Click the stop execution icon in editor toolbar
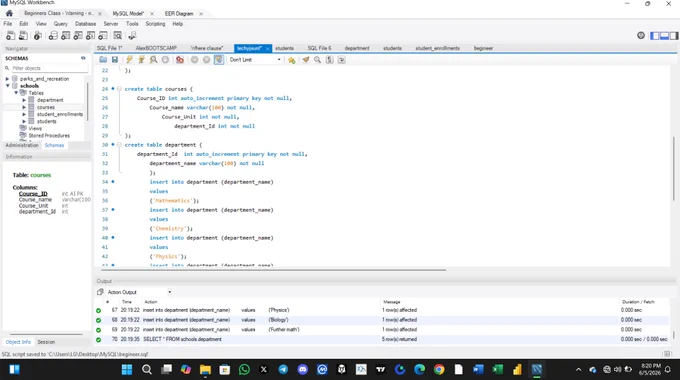 click(x=165, y=60)
